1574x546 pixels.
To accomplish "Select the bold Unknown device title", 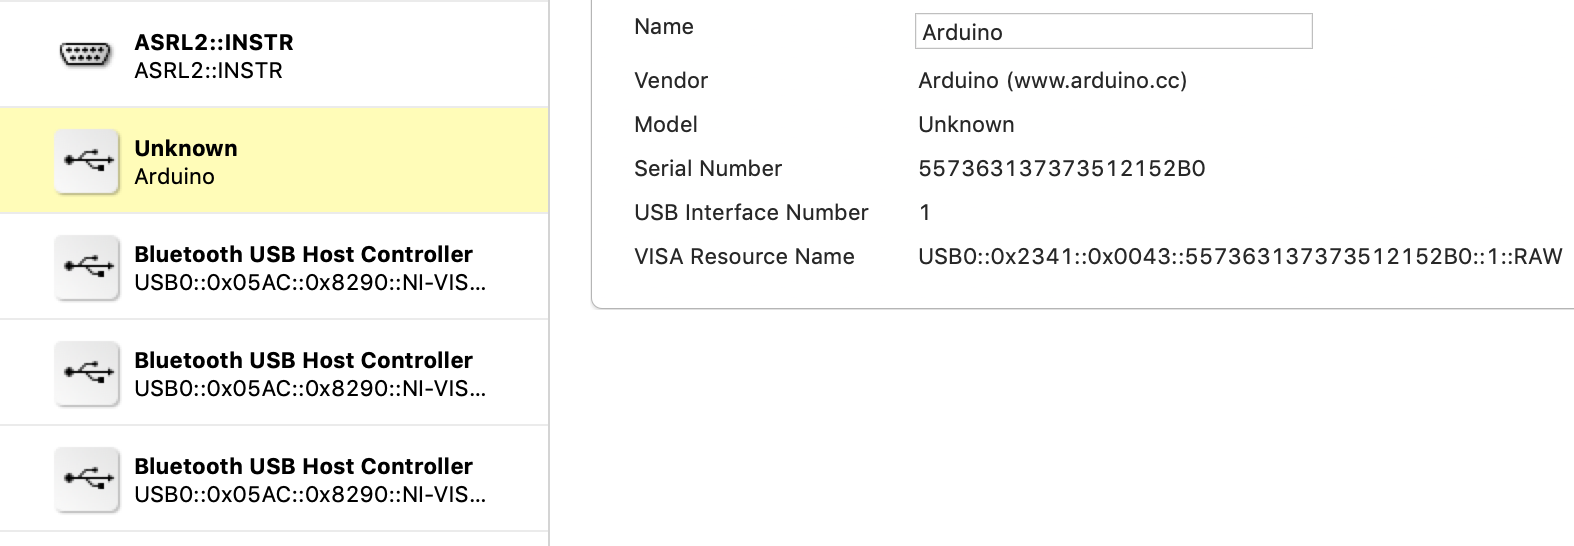I will coord(186,148).
